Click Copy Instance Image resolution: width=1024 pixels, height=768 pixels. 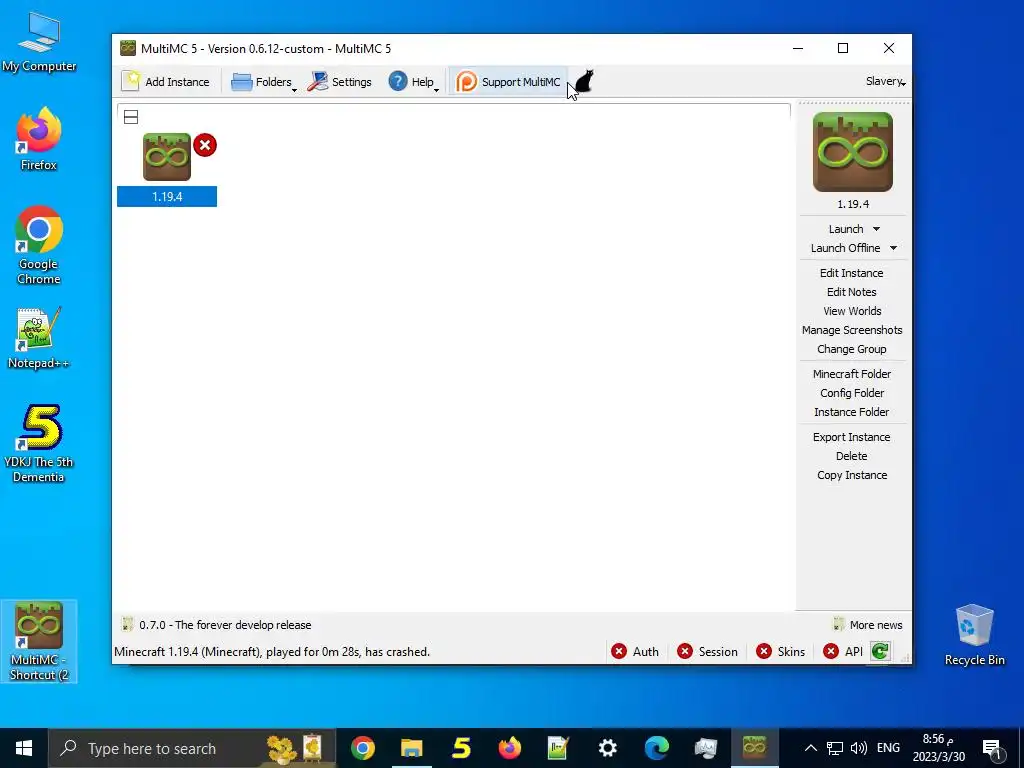(x=852, y=475)
